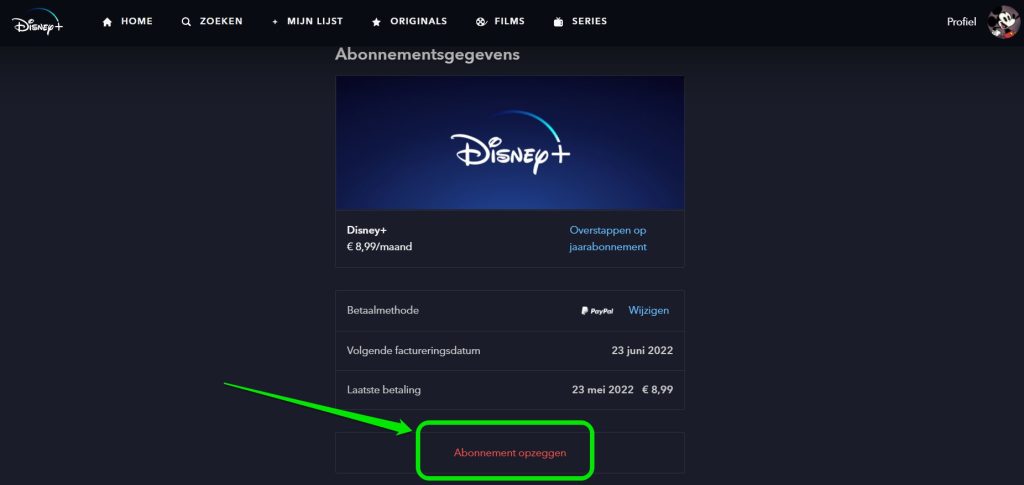
Task: Click the € 8,99 last payment amount
Action: [658, 390]
